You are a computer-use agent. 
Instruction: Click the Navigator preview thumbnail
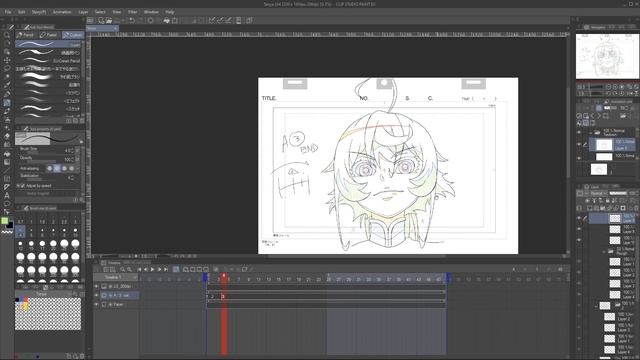coord(607,56)
